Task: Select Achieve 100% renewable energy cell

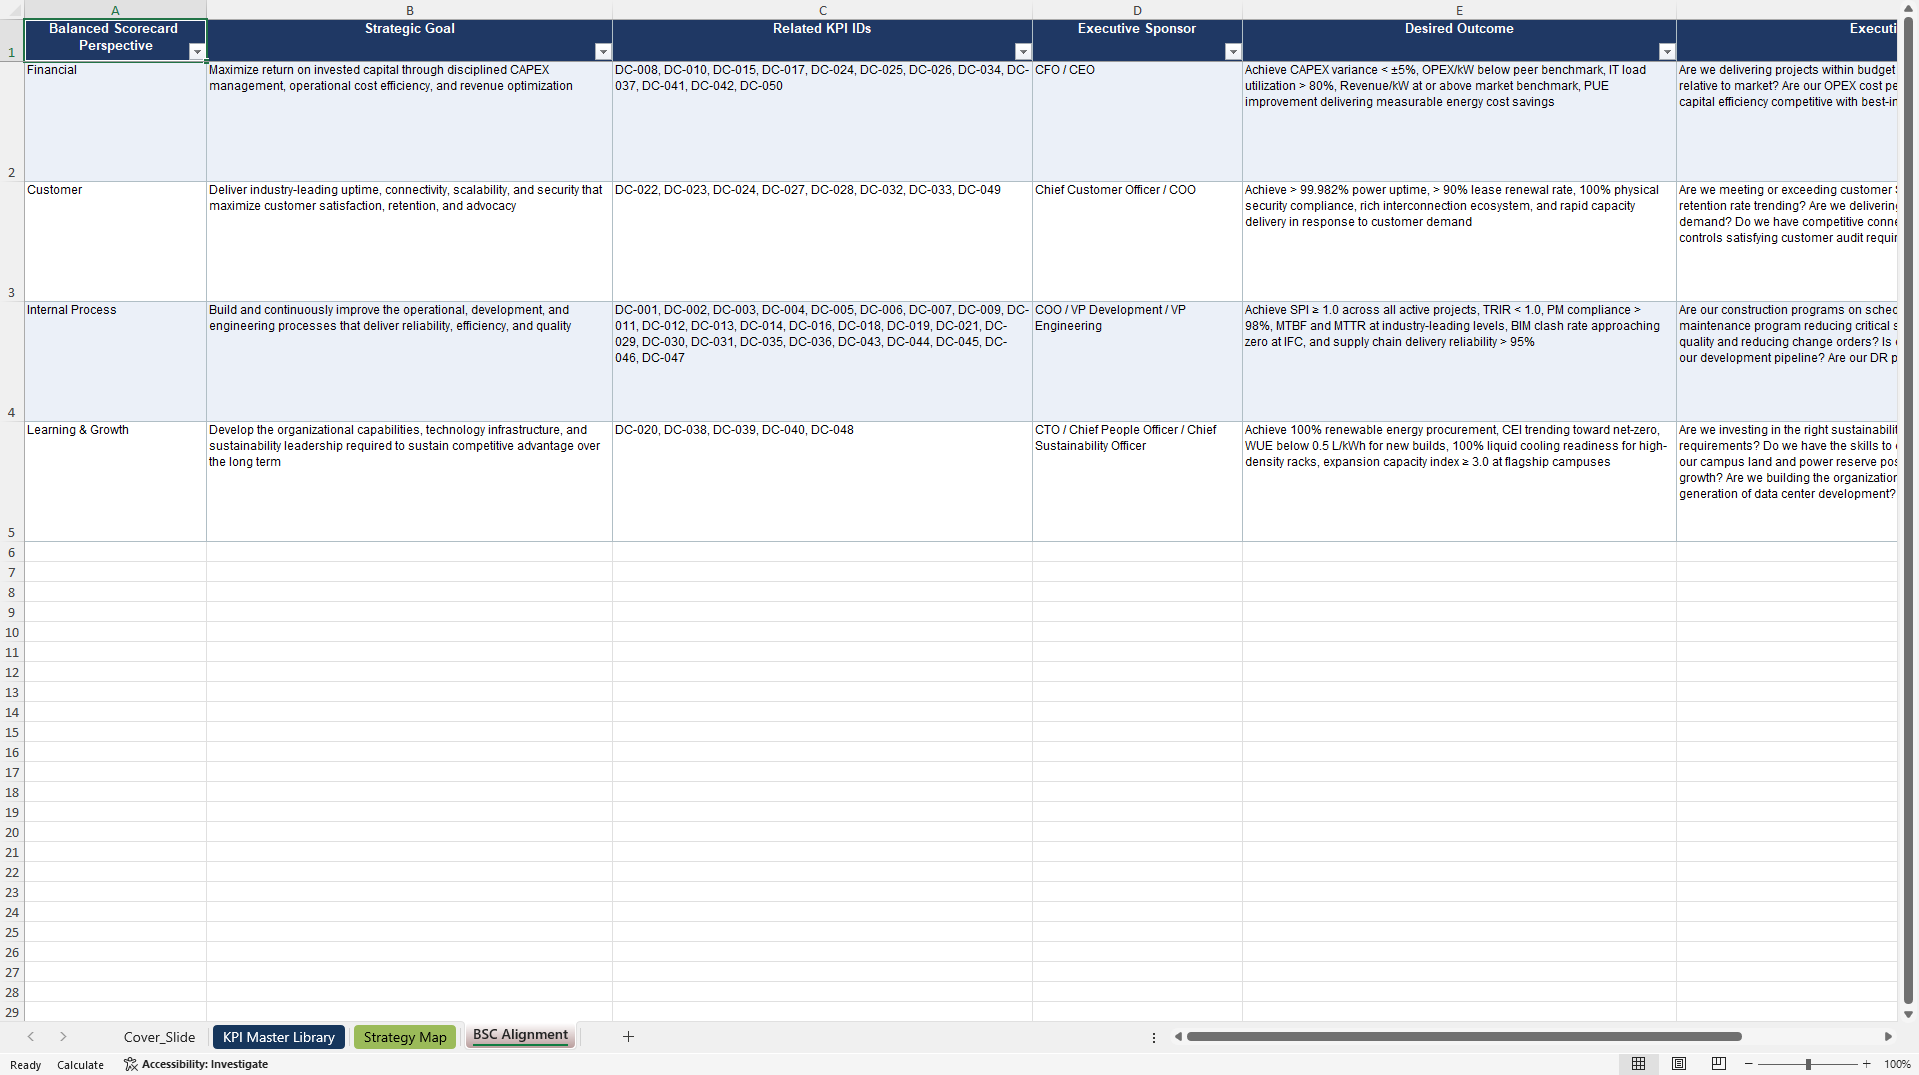Action: tap(1459, 482)
